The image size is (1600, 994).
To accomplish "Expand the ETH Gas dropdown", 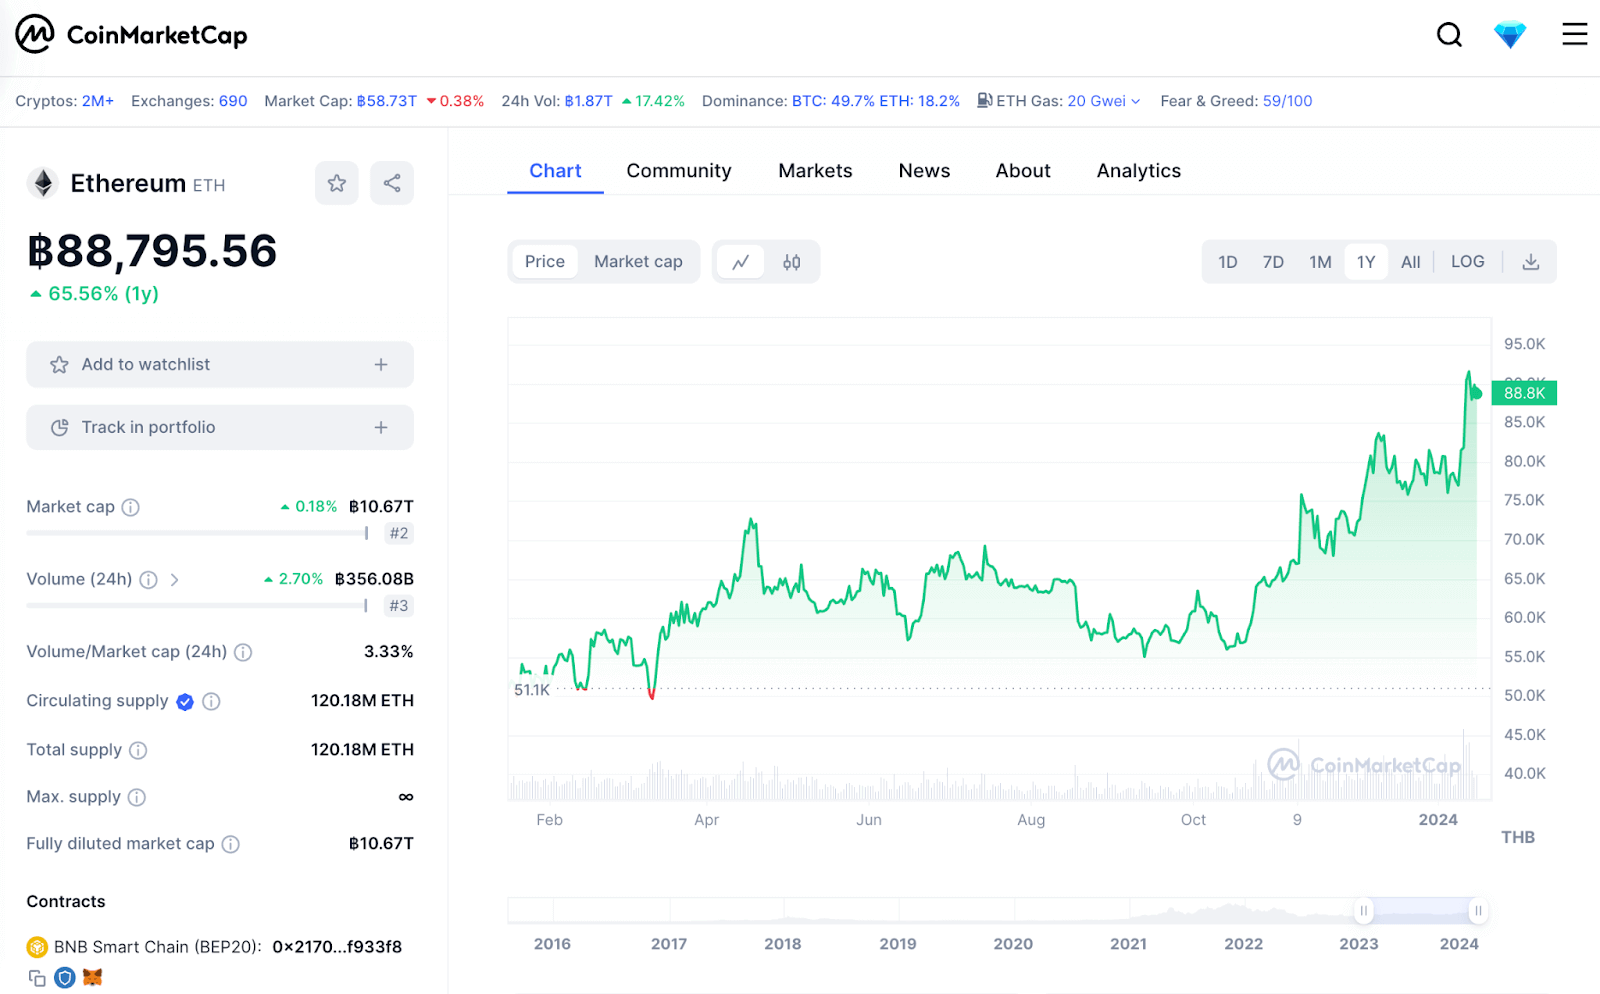I will pos(1135,101).
